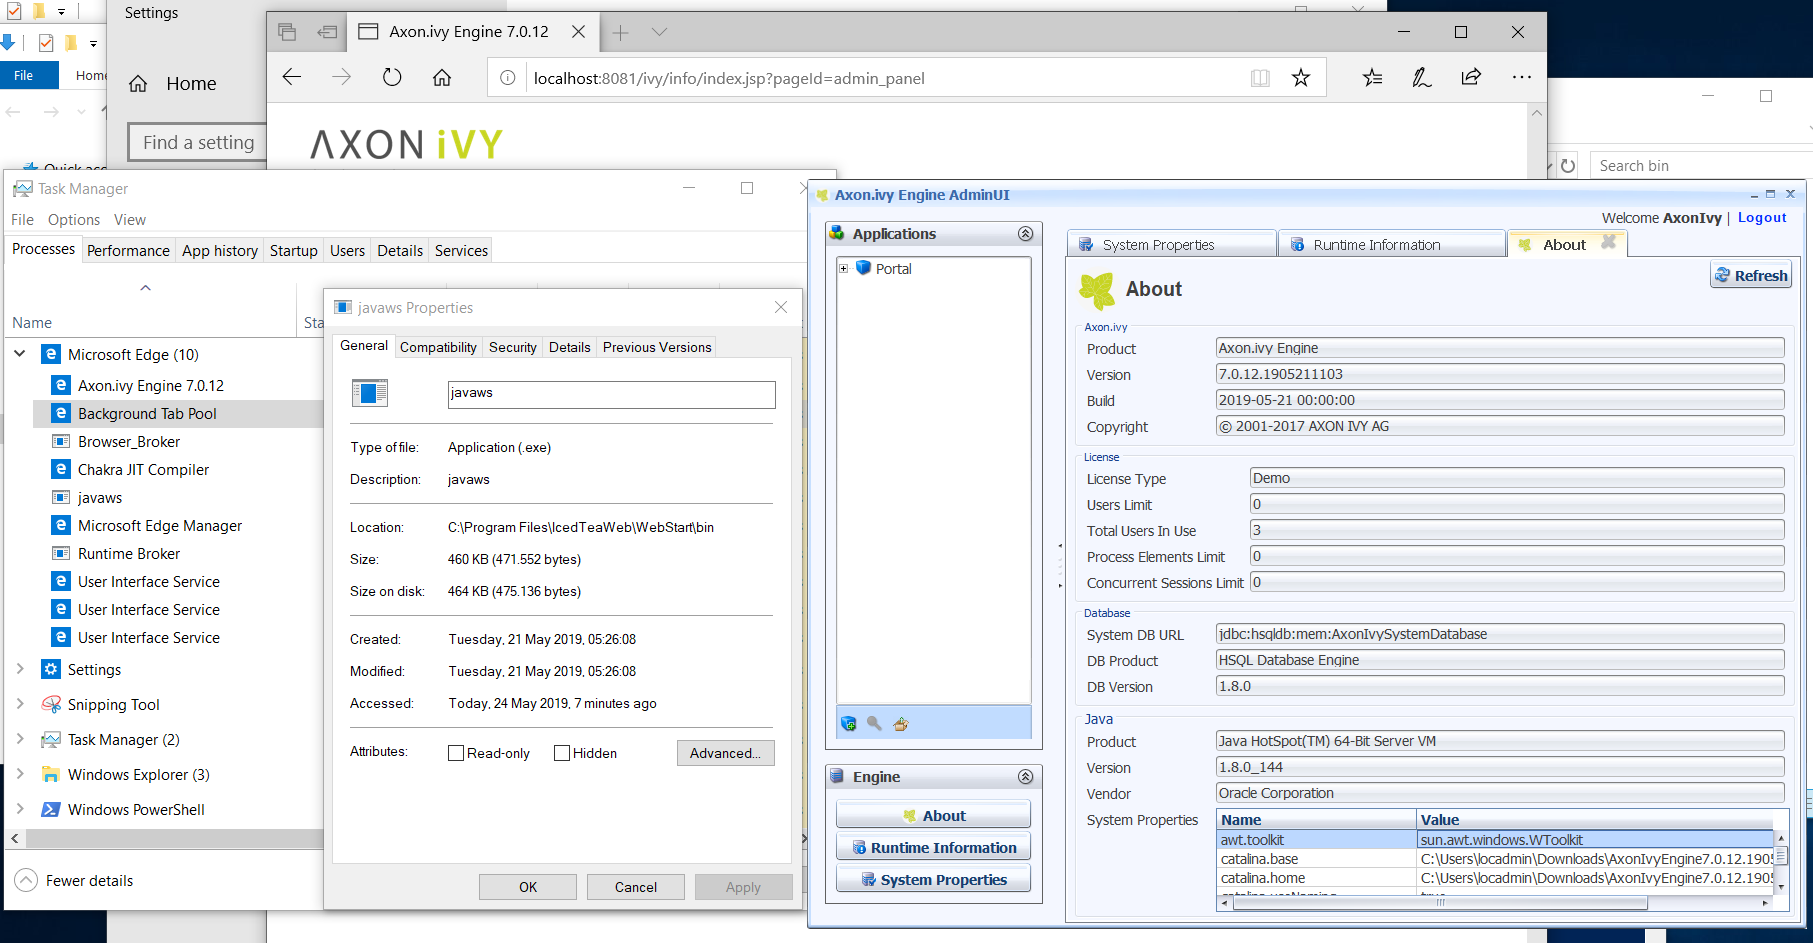Open Task Manager View menu
The image size is (1813, 943).
click(130, 220)
